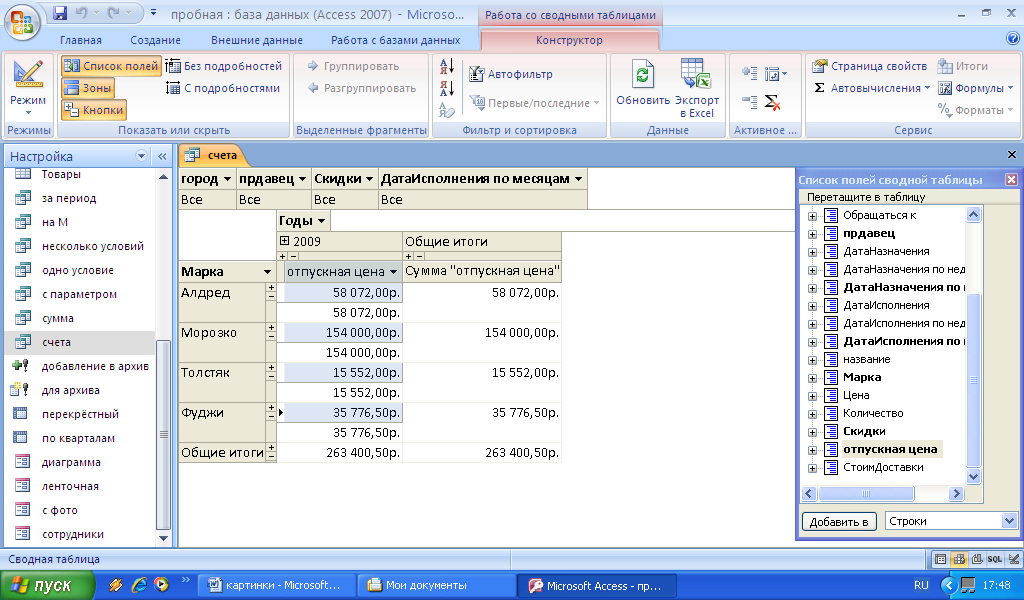Open the Режим view switcher
The height and width of the screenshot is (600, 1024).
point(28,89)
